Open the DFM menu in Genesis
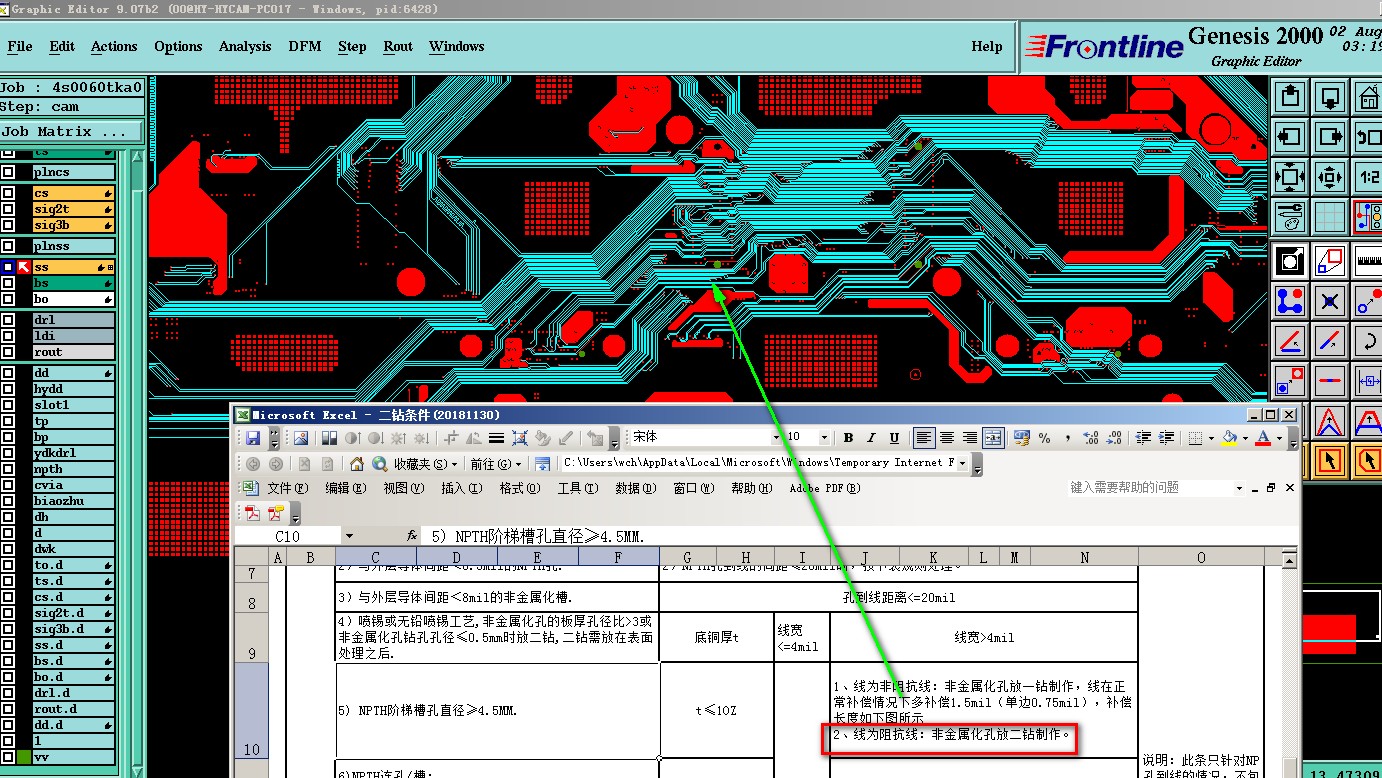Screen dimensions: 1382x778 [305, 46]
